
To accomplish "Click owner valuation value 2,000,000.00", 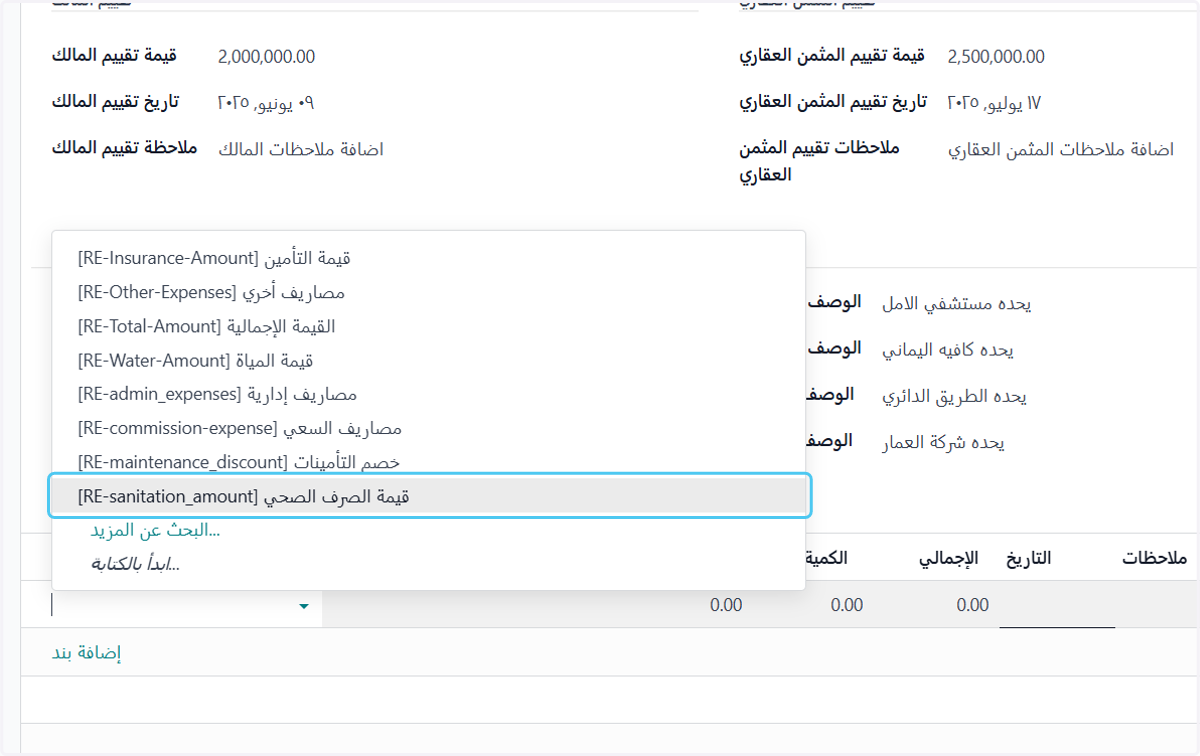I will (266, 57).
